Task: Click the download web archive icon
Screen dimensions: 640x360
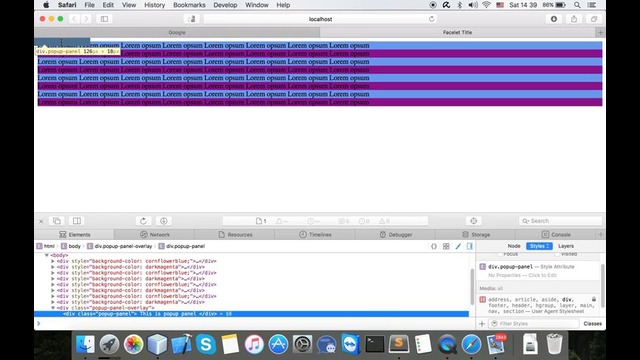Action: click(164, 221)
